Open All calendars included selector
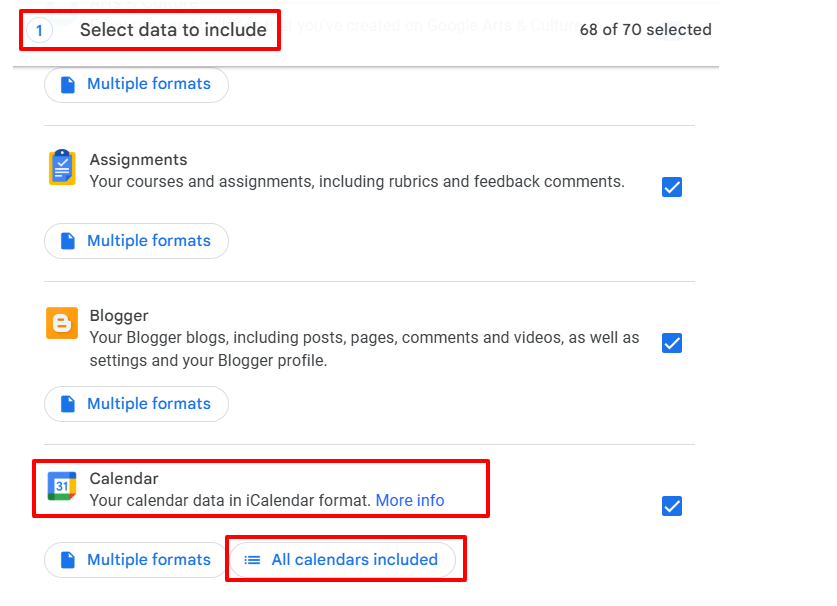Viewport: 837px width, 606px height. [345, 559]
